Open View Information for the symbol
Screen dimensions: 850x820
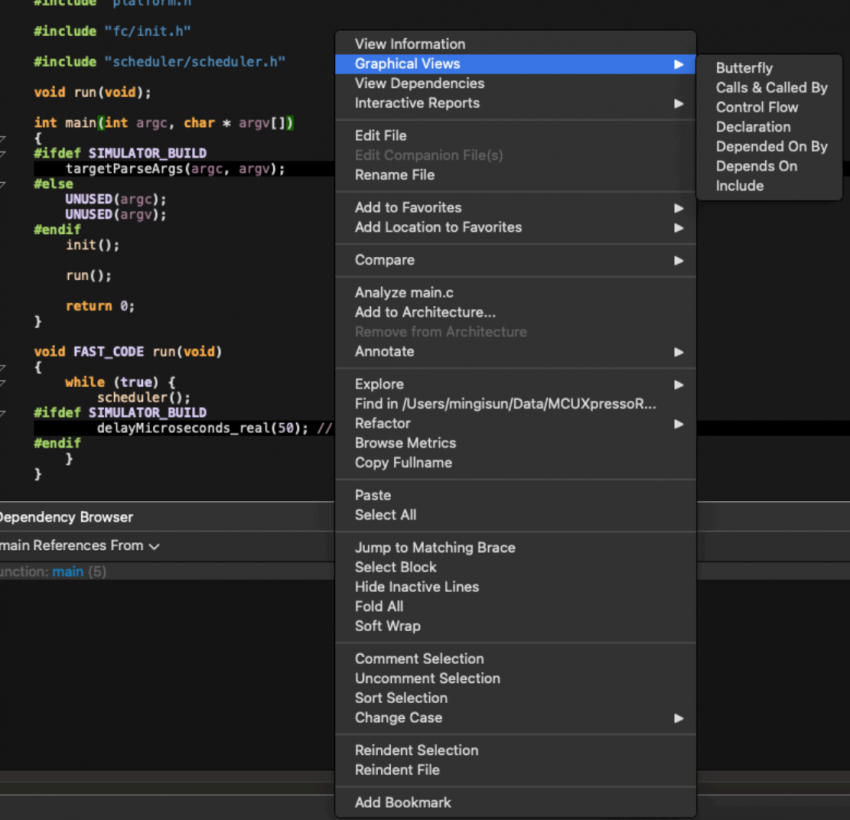[410, 44]
